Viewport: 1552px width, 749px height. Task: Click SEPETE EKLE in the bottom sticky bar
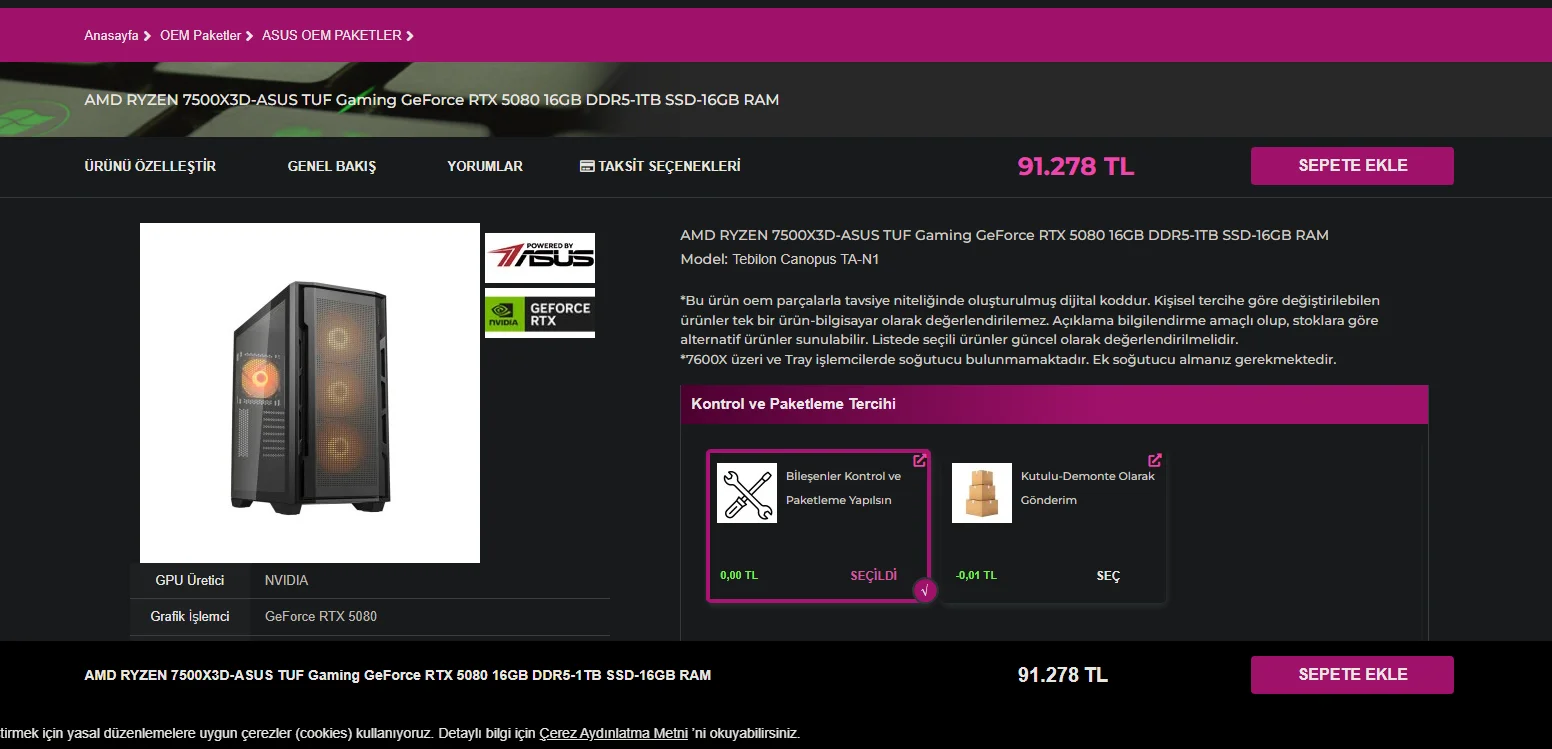[1352, 675]
